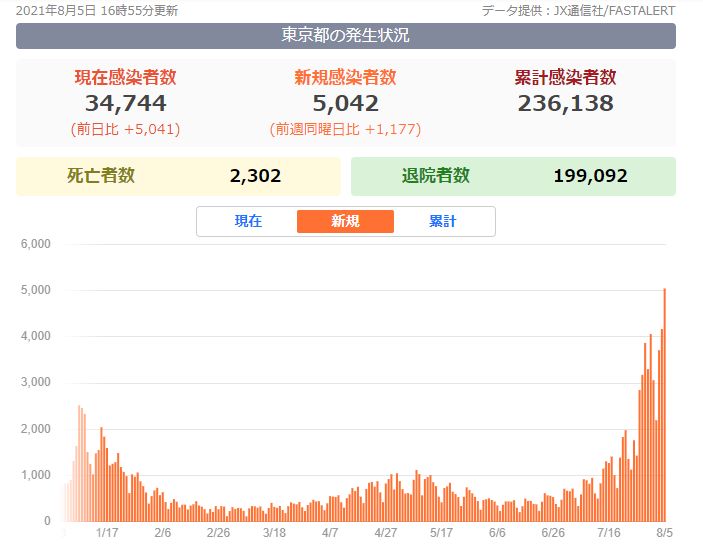The image size is (703, 545).
Task: Click the 6/26 x-axis date label
Action: point(553,532)
